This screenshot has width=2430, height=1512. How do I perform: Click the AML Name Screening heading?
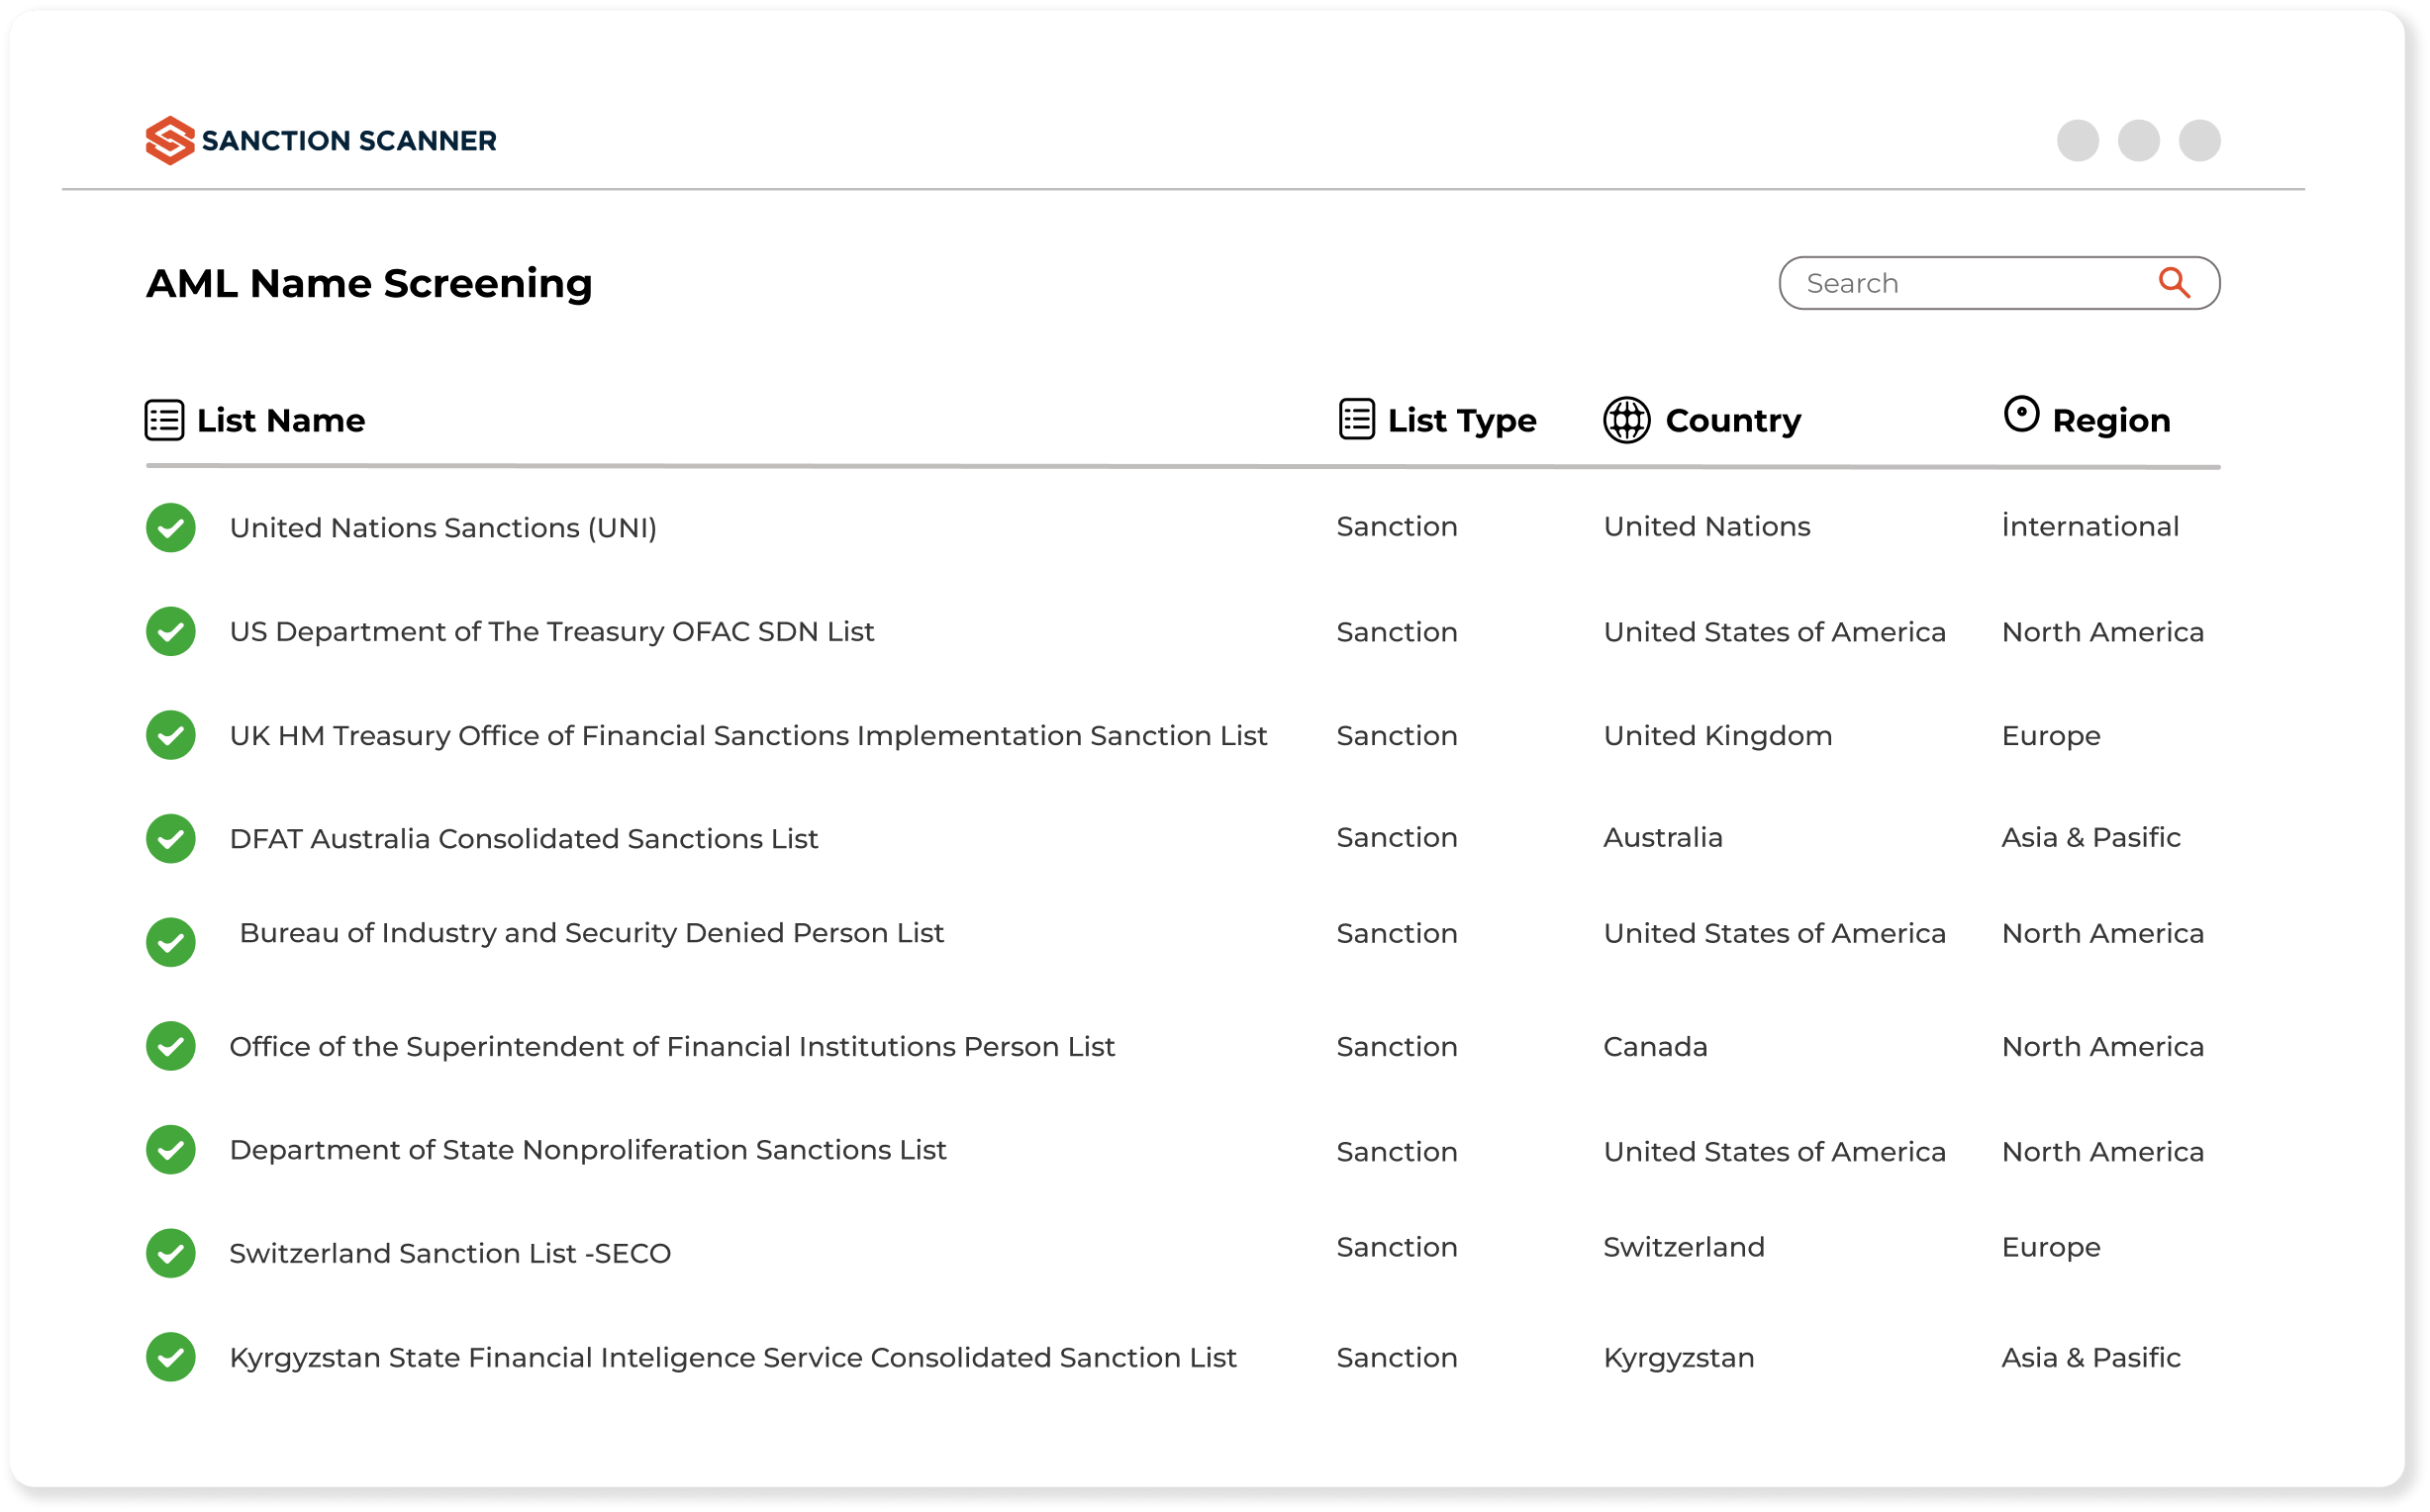369,284
